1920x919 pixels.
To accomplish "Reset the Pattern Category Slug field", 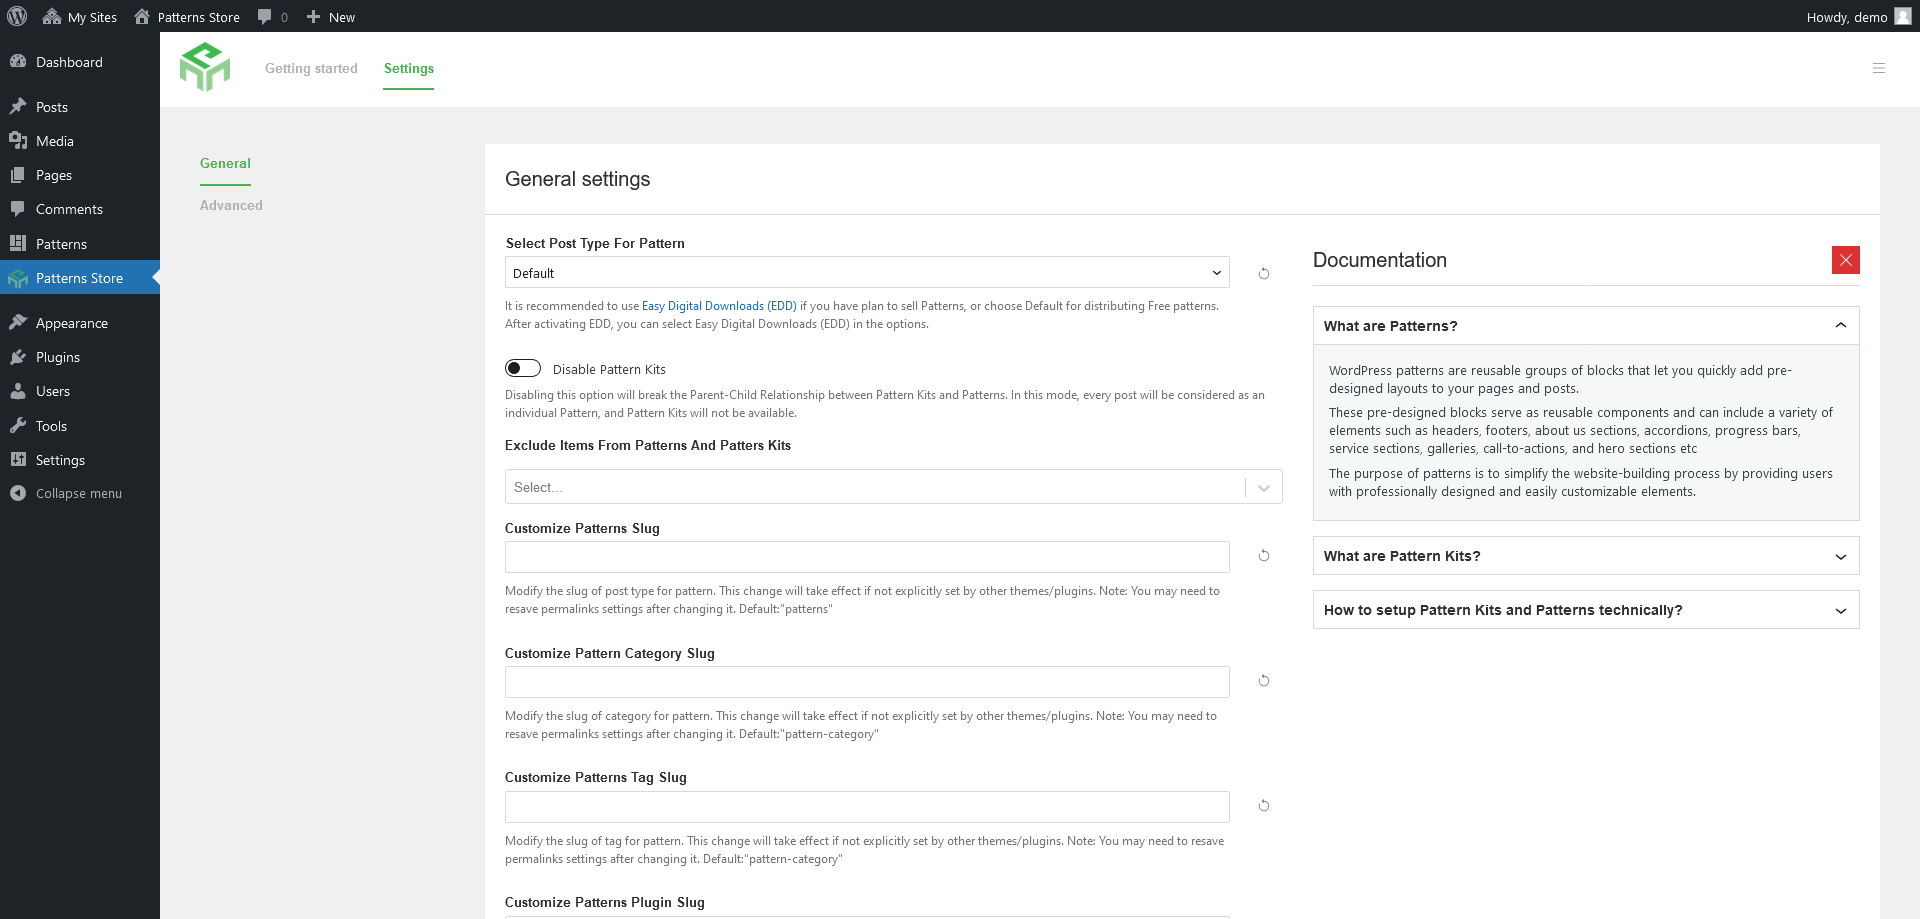I will 1264,681.
